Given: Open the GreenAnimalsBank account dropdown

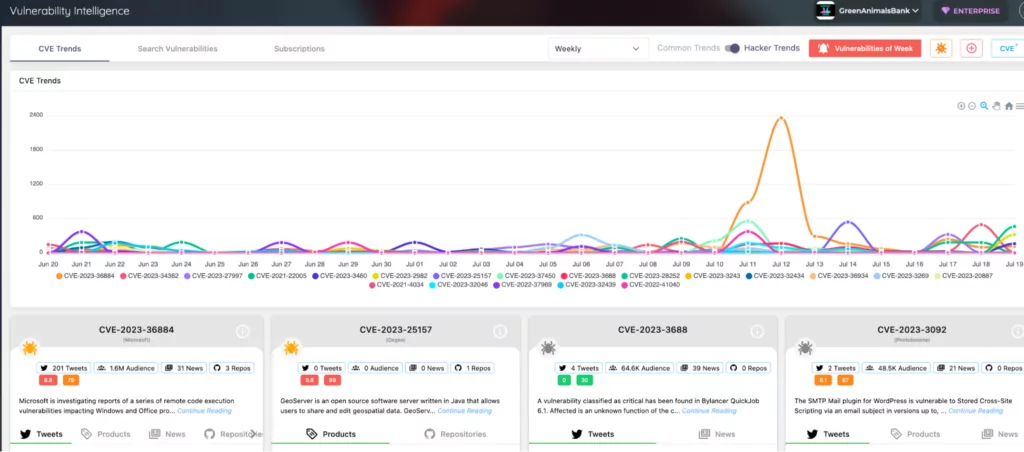Looking at the screenshot, I should pos(868,10).
